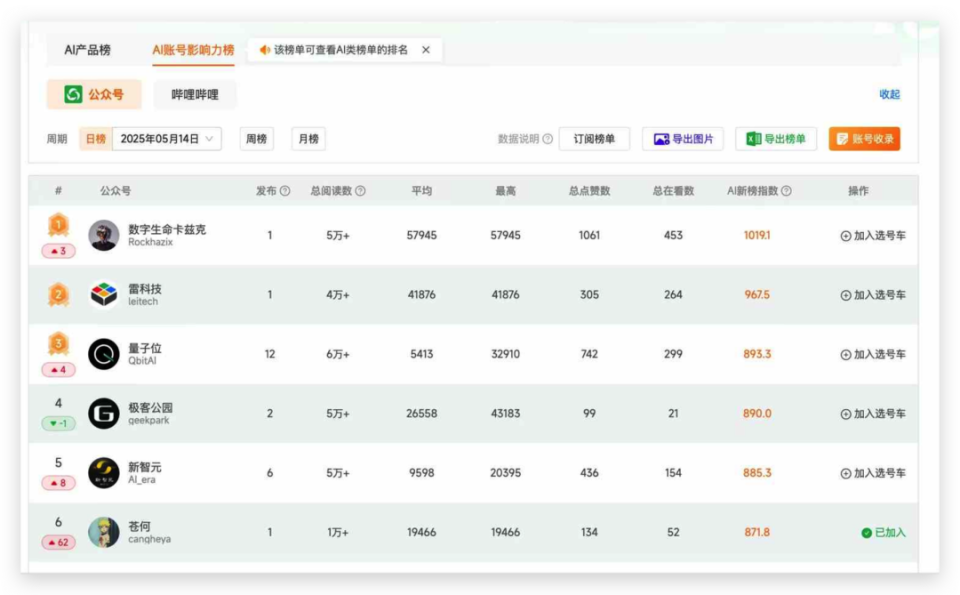Click the 新智元 account name
The image size is (960, 595).
point(144,467)
